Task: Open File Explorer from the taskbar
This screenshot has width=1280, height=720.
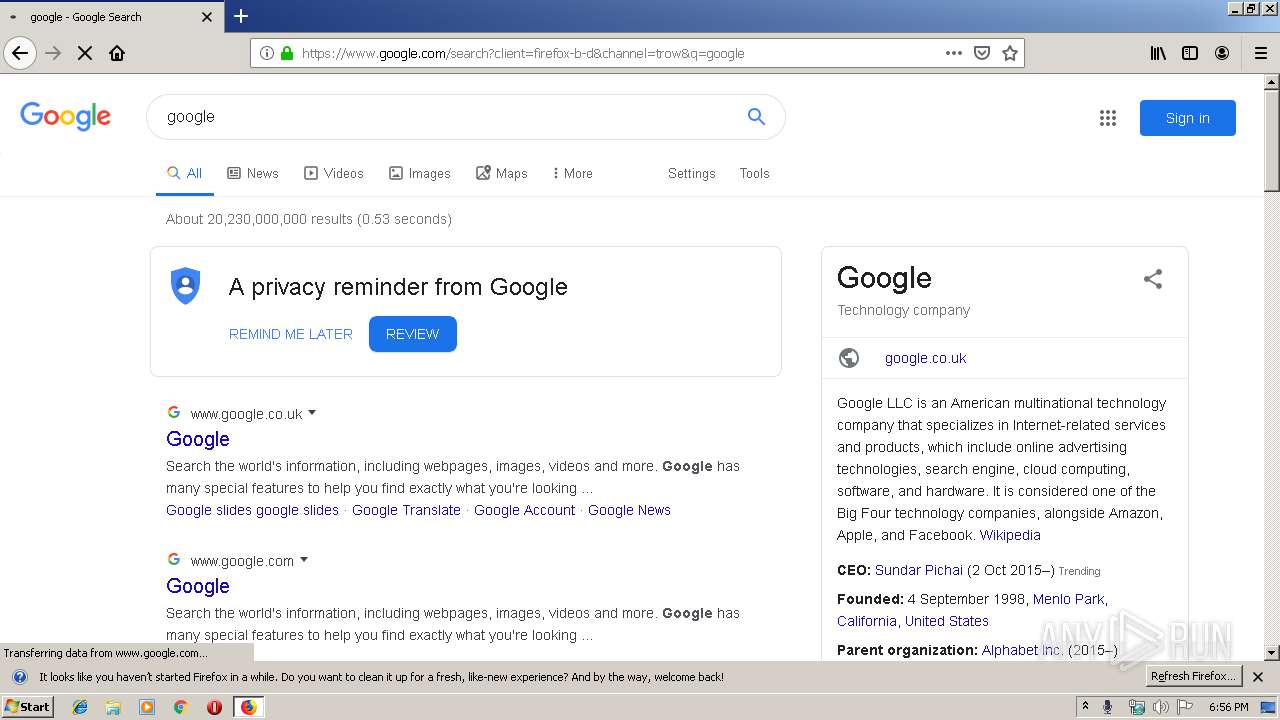Action: [x=113, y=707]
